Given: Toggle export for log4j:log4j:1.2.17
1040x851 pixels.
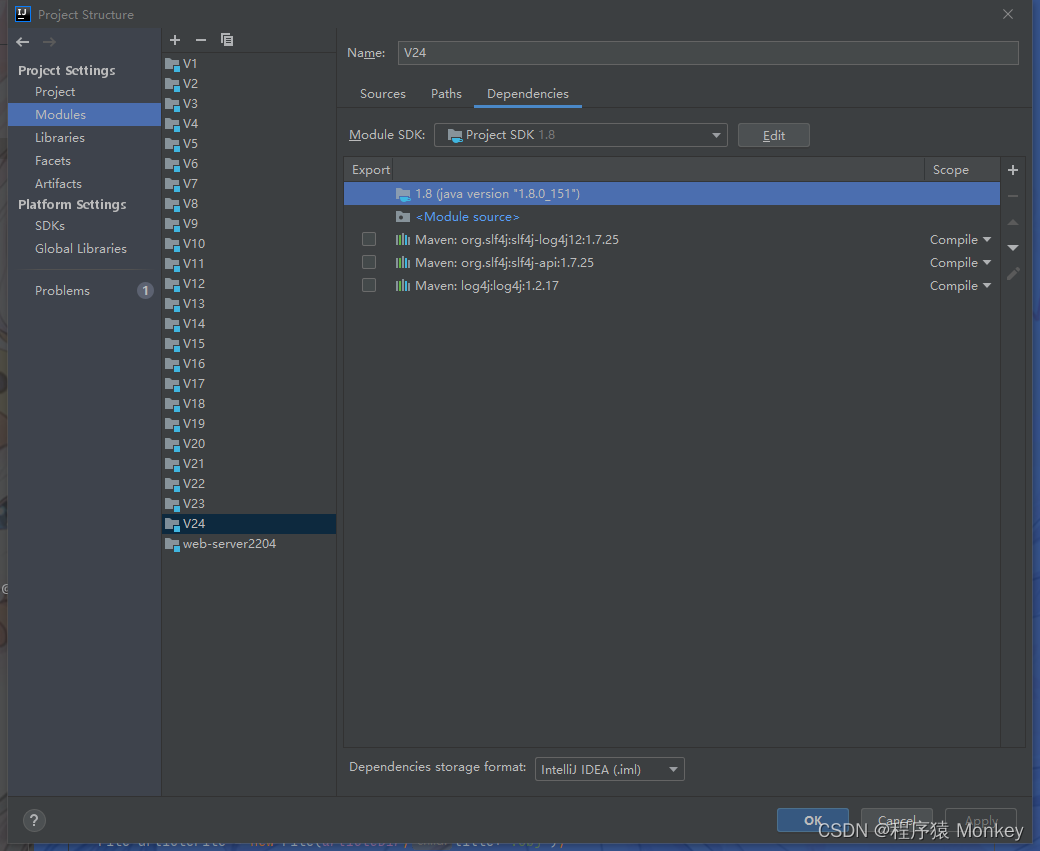Looking at the screenshot, I should [369, 285].
